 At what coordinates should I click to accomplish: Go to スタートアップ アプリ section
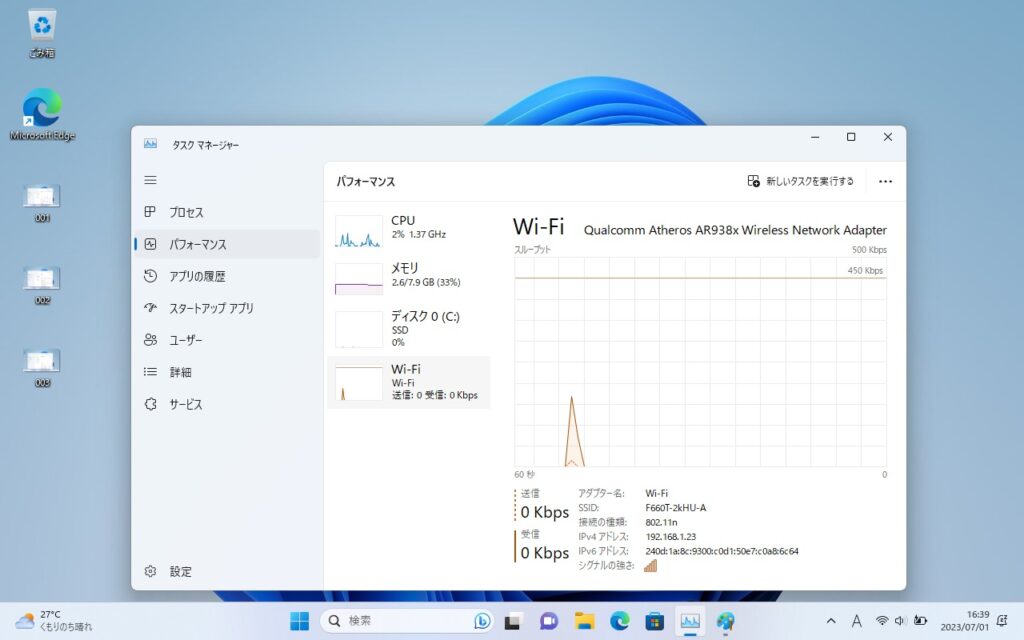coord(210,308)
